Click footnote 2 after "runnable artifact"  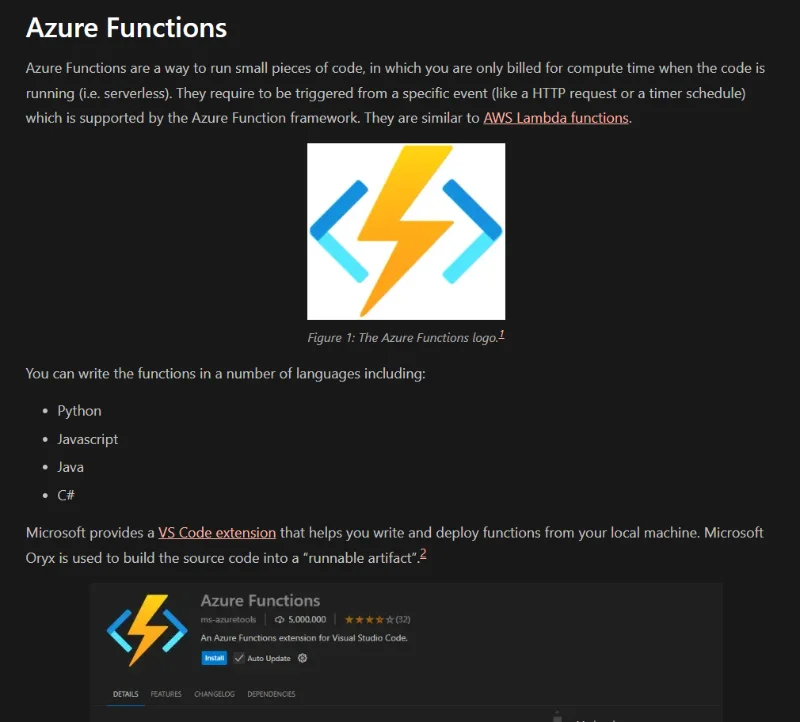coord(423,553)
